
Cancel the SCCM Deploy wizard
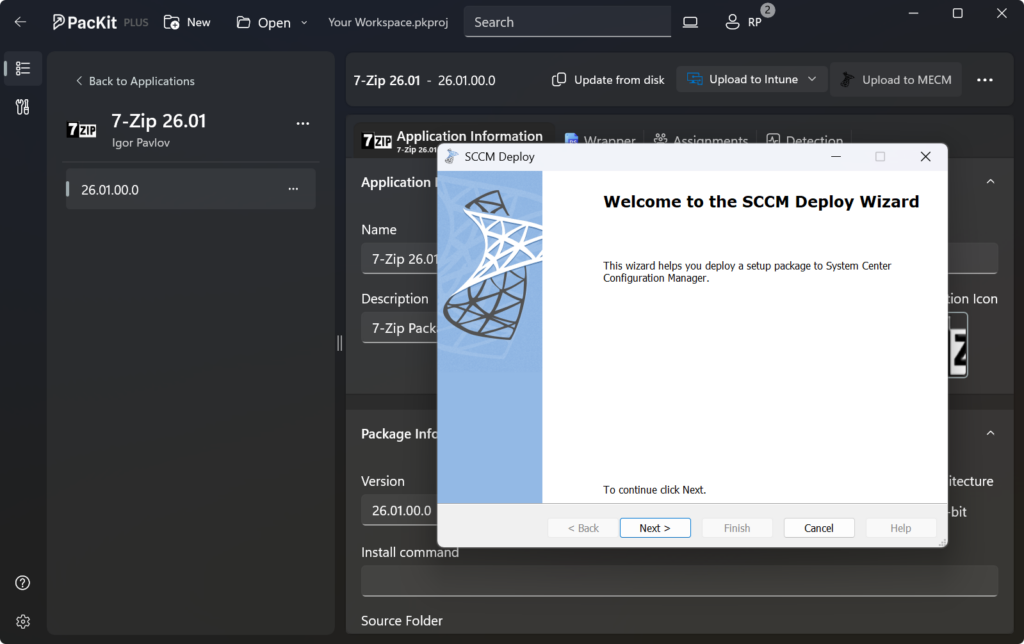819,528
